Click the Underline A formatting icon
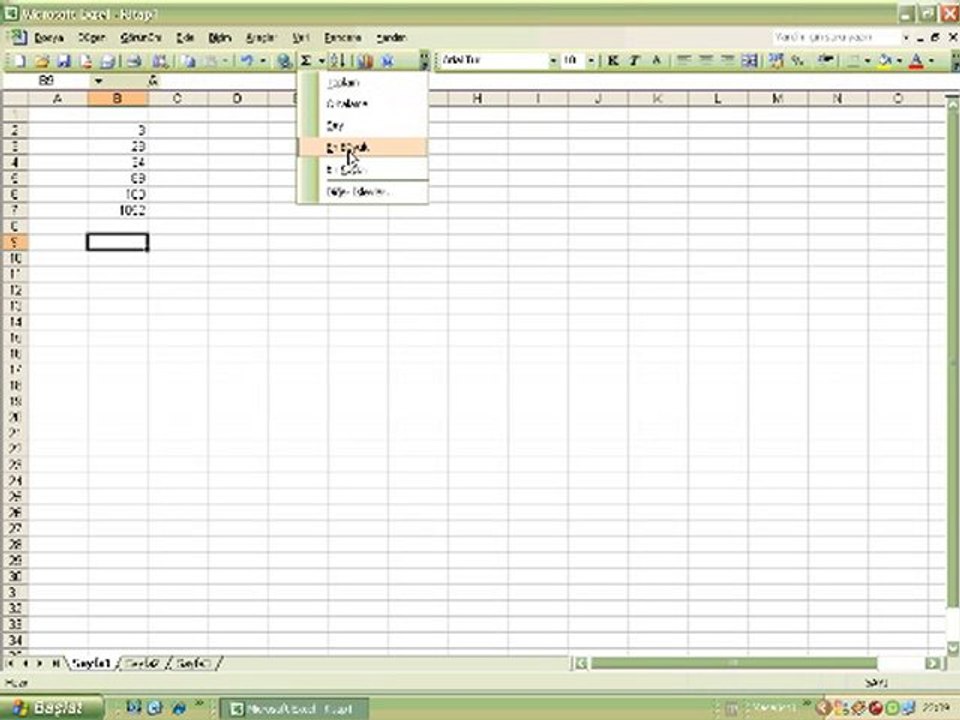960x720 pixels. pyautogui.click(x=656, y=60)
